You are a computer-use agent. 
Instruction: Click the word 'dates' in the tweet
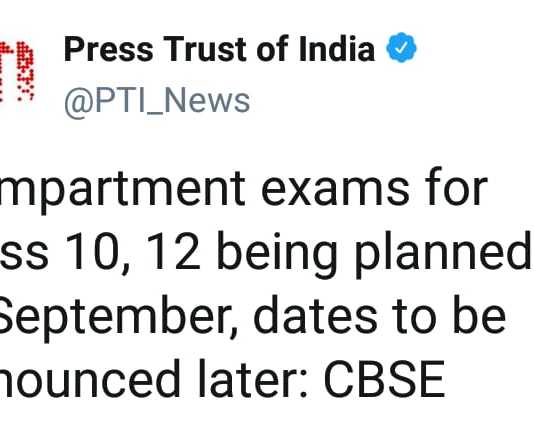(315, 315)
